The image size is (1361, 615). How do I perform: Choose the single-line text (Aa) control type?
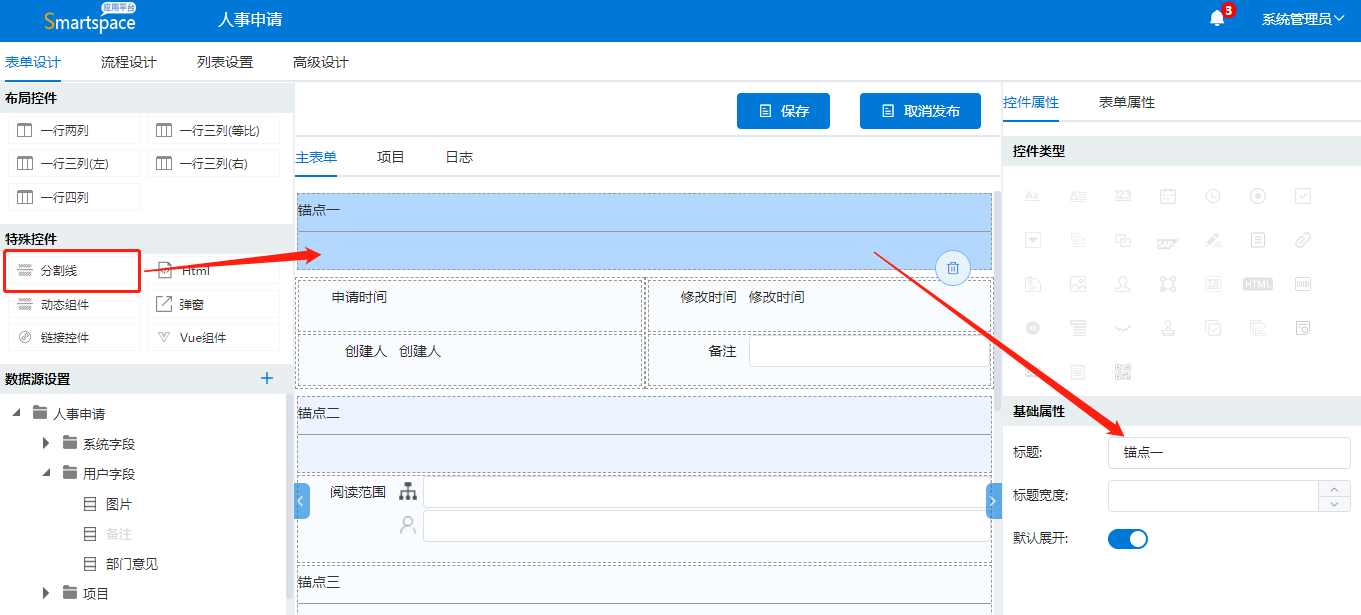coord(1032,196)
